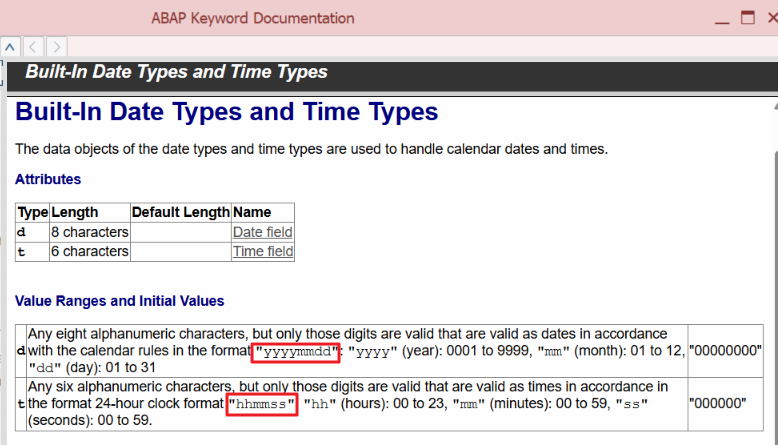Click the "Default Length" column header
The width and height of the screenshot is (778, 445).
coord(181,212)
